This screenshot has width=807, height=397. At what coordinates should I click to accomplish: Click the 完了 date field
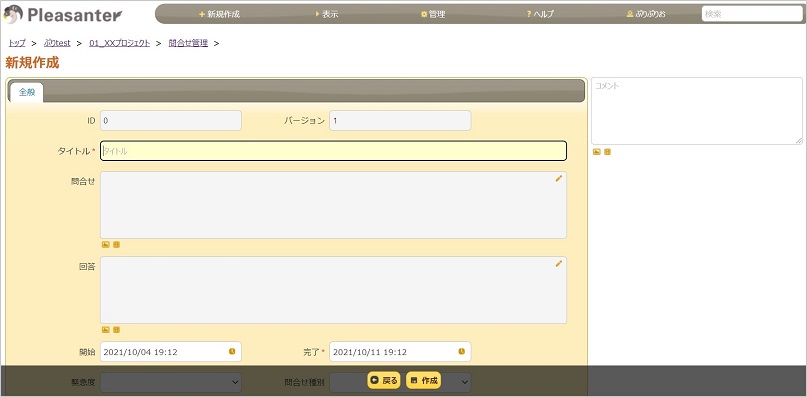pos(400,352)
